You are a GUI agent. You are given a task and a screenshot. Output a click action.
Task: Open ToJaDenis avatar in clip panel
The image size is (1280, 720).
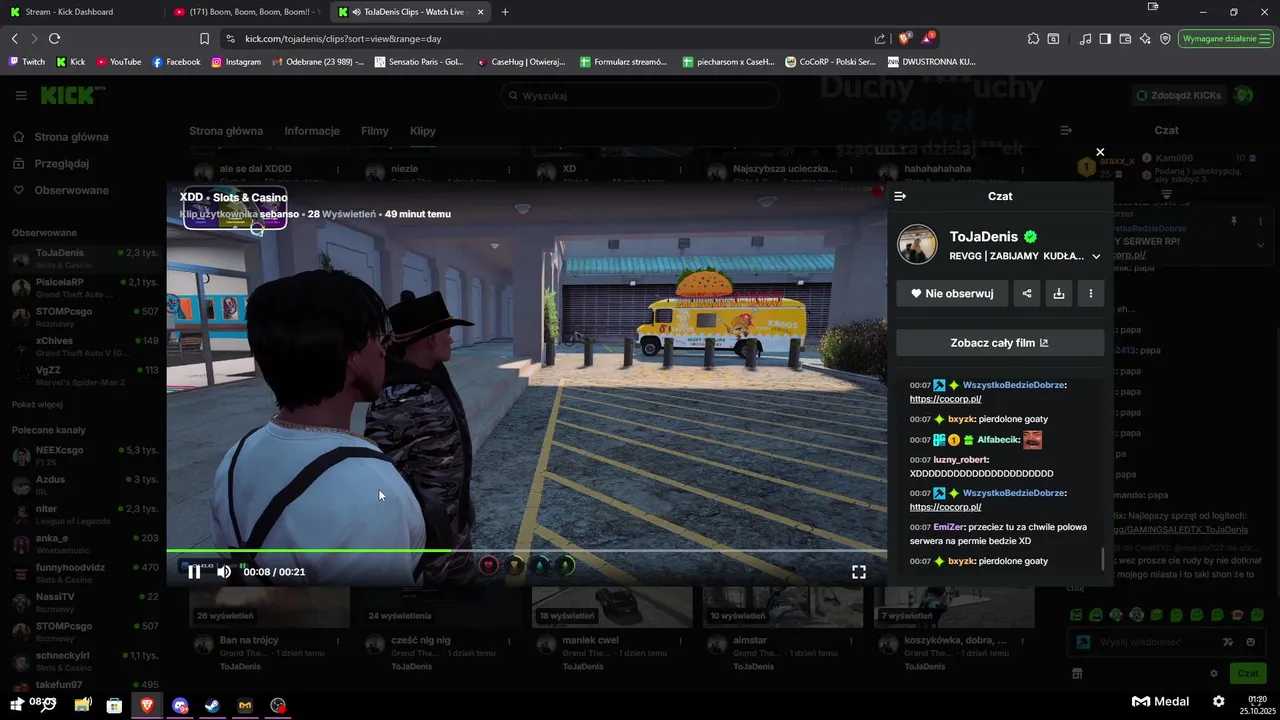point(917,245)
